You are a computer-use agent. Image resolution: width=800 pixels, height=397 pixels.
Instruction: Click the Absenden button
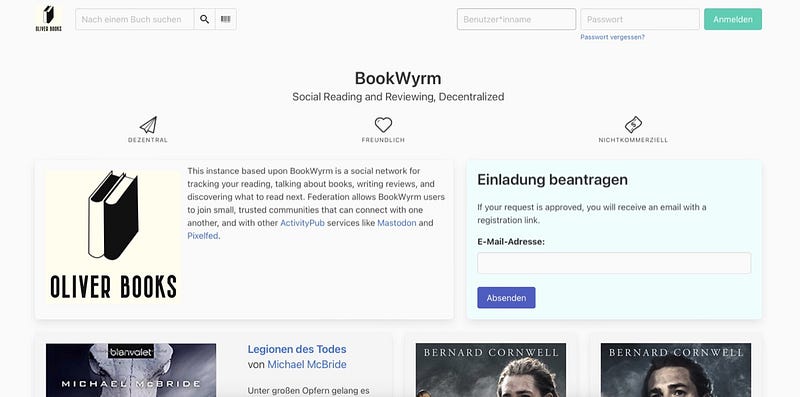506,297
